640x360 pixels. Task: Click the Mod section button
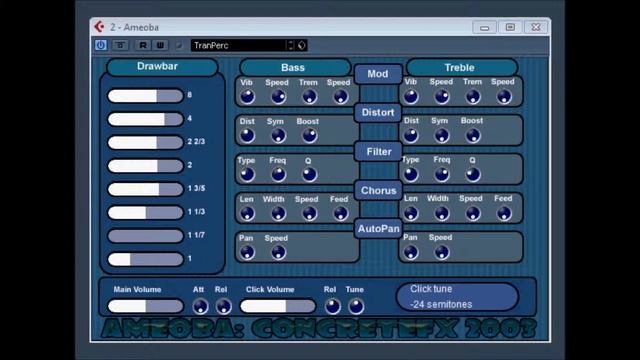[378, 74]
